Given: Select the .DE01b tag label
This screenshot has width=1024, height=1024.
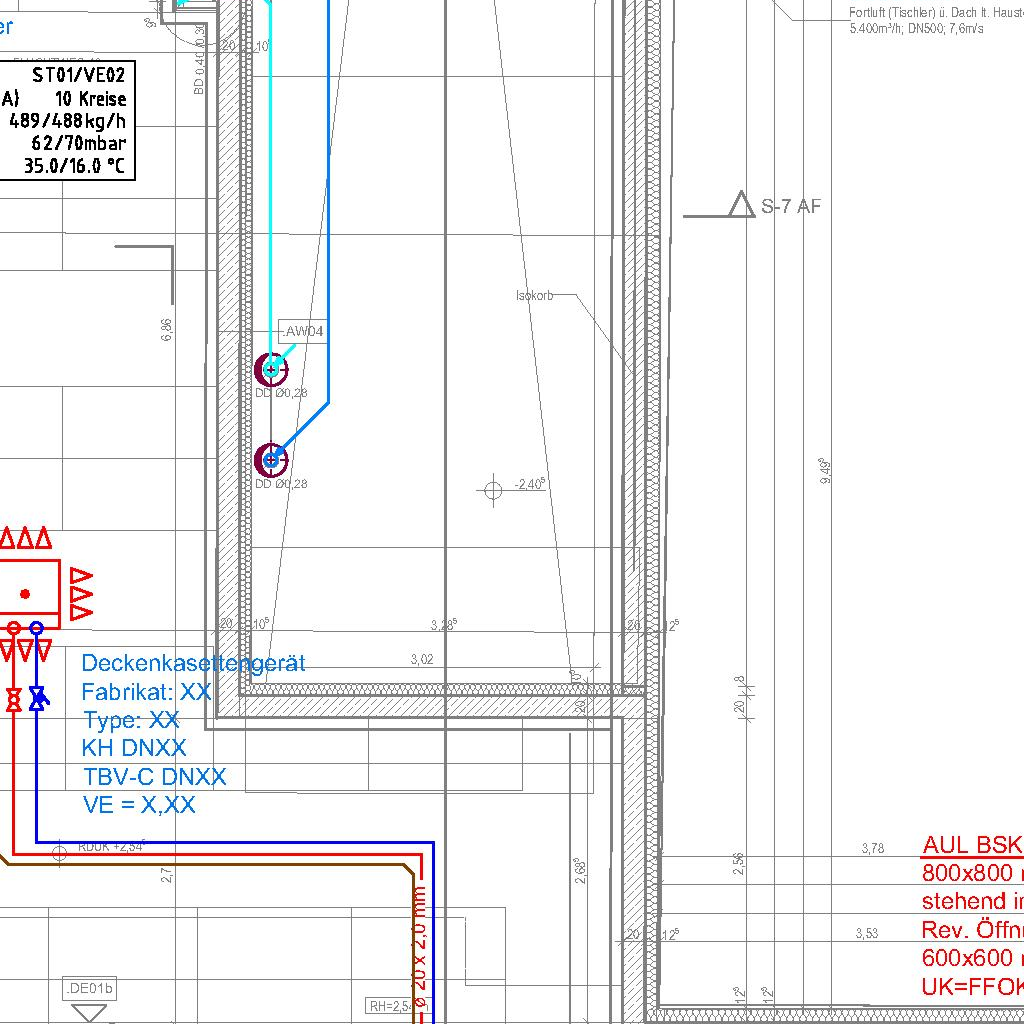Looking at the screenshot, I should point(90,989).
